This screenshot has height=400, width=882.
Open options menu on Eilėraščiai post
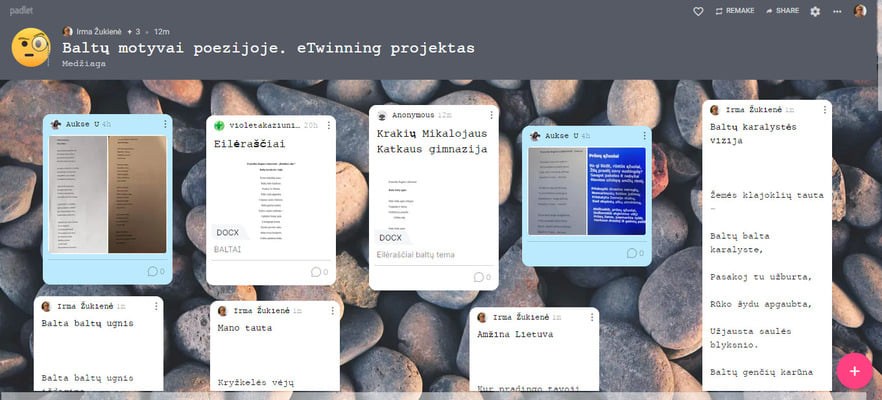click(x=328, y=125)
